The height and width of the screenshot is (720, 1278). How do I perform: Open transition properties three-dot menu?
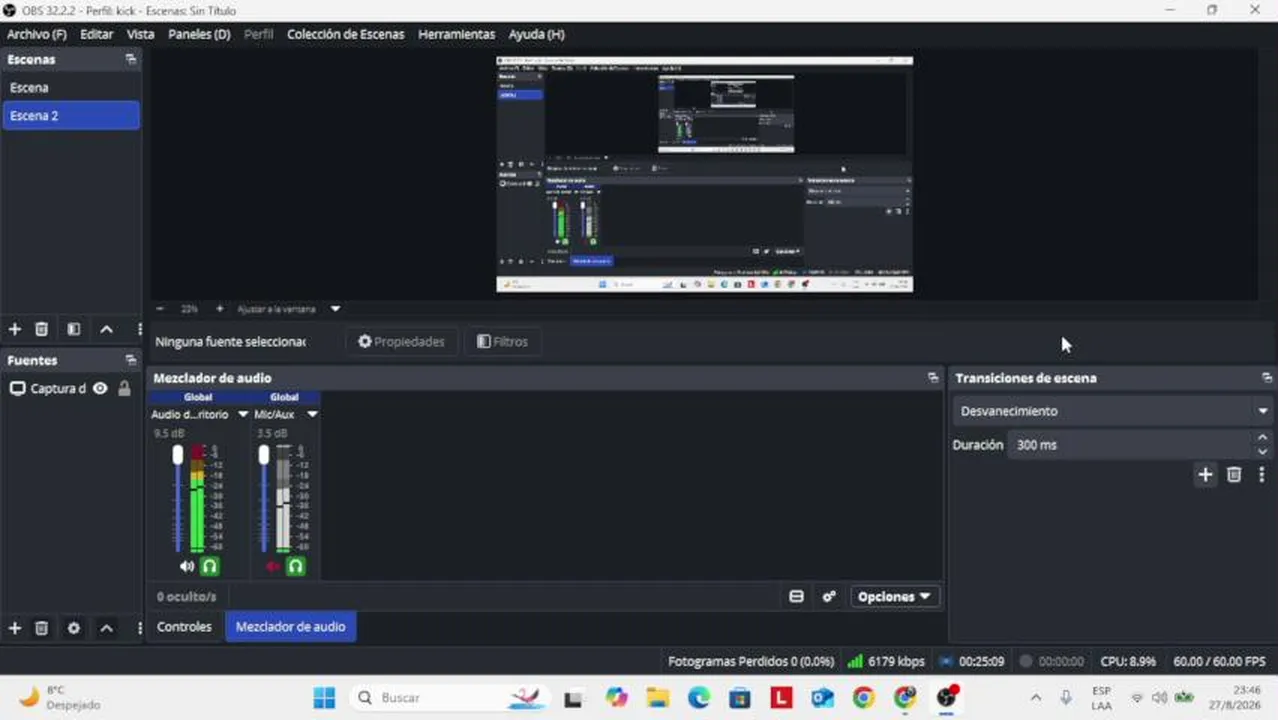pyautogui.click(x=1262, y=475)
